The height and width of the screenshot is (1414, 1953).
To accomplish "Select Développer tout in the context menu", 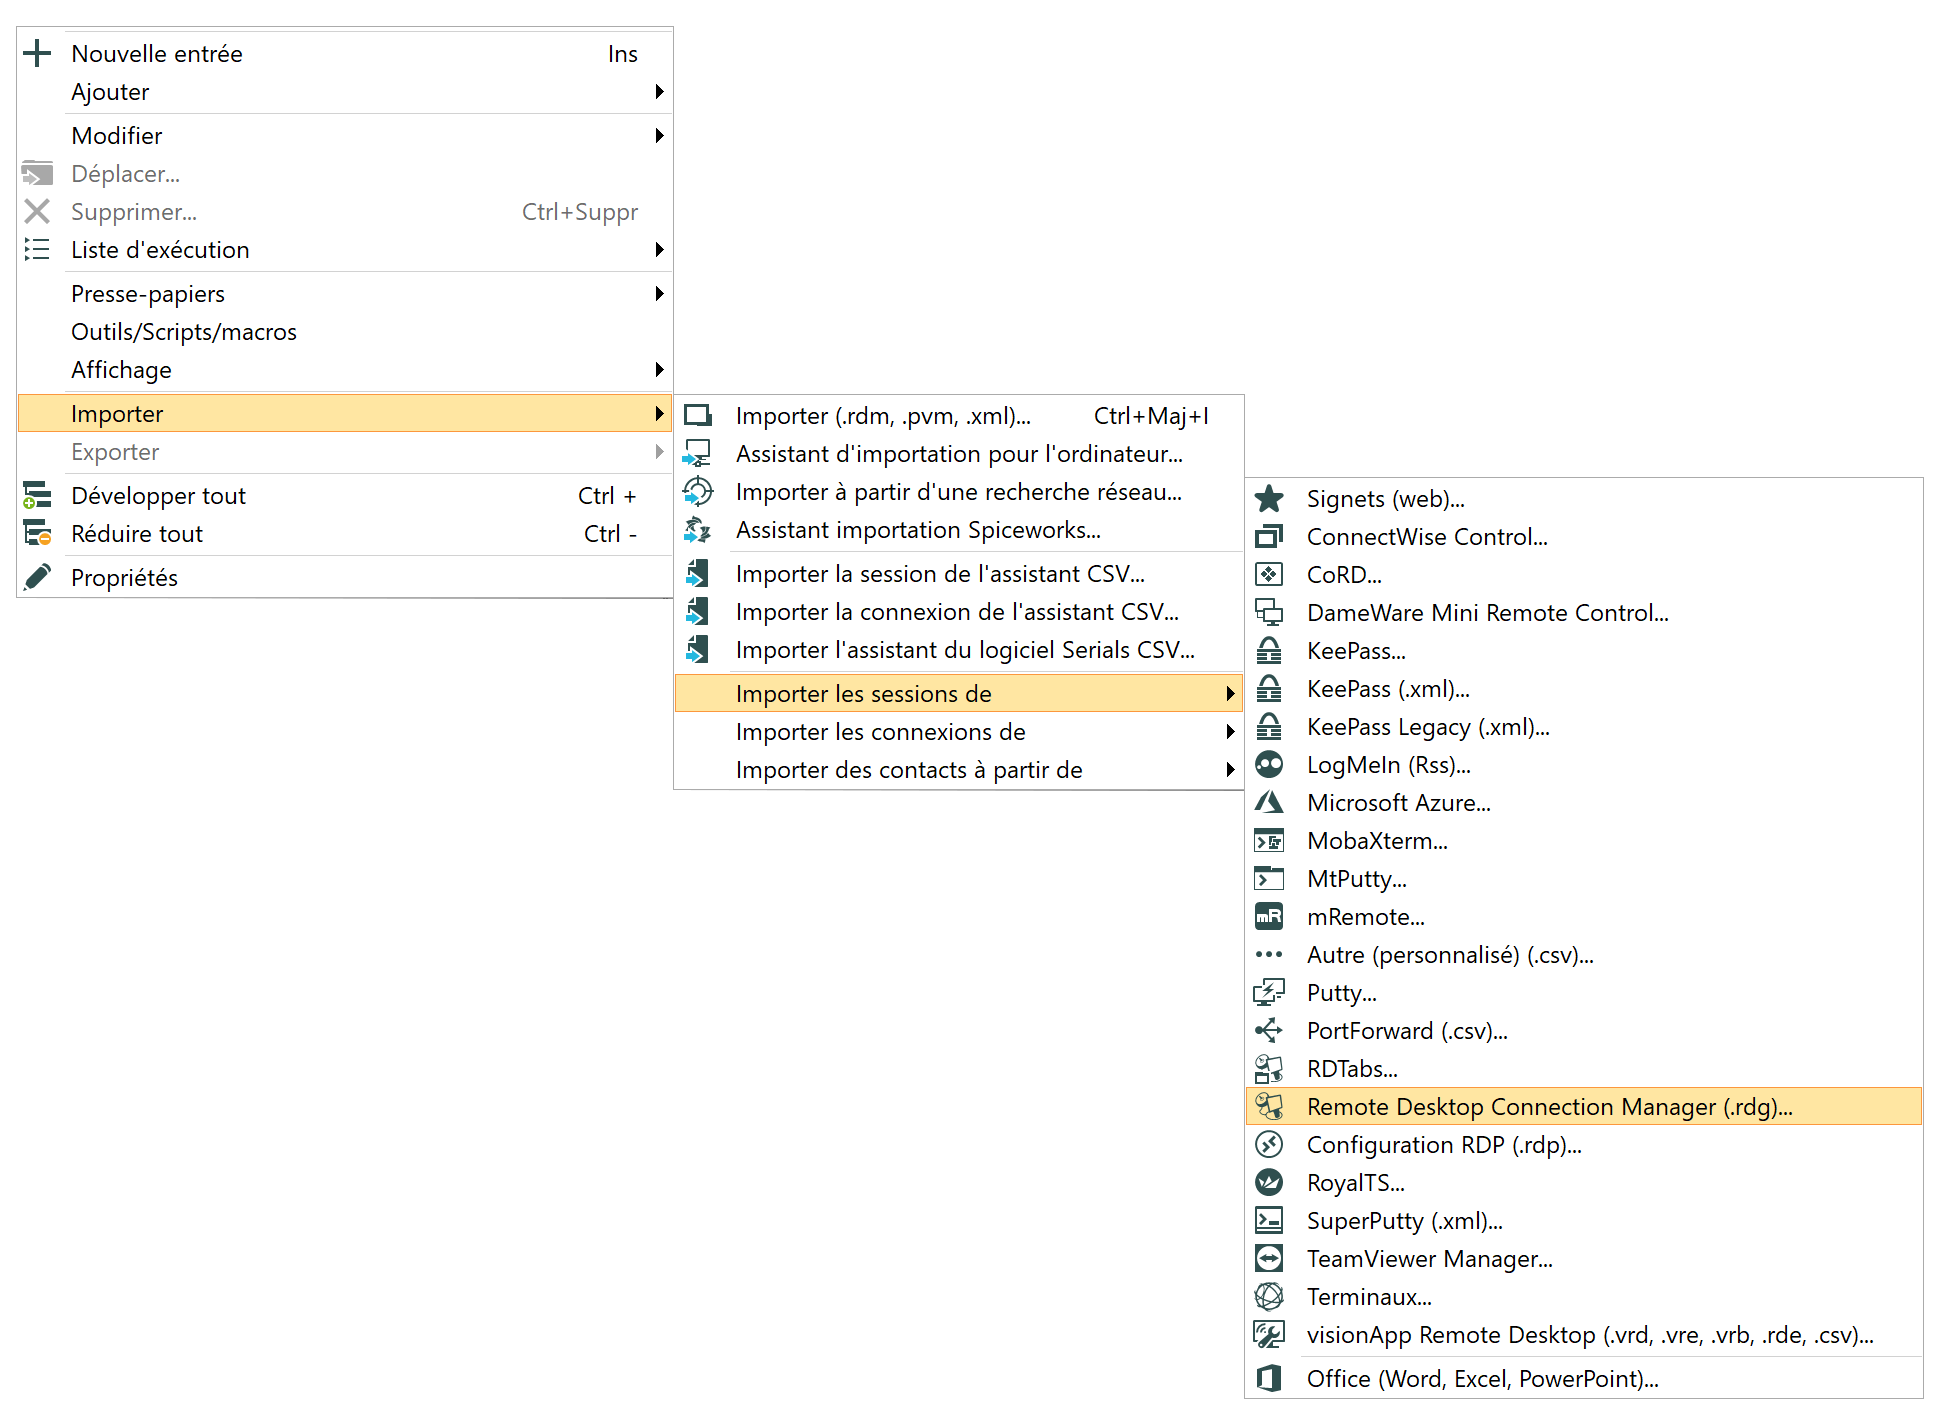I will click(158, 496).
